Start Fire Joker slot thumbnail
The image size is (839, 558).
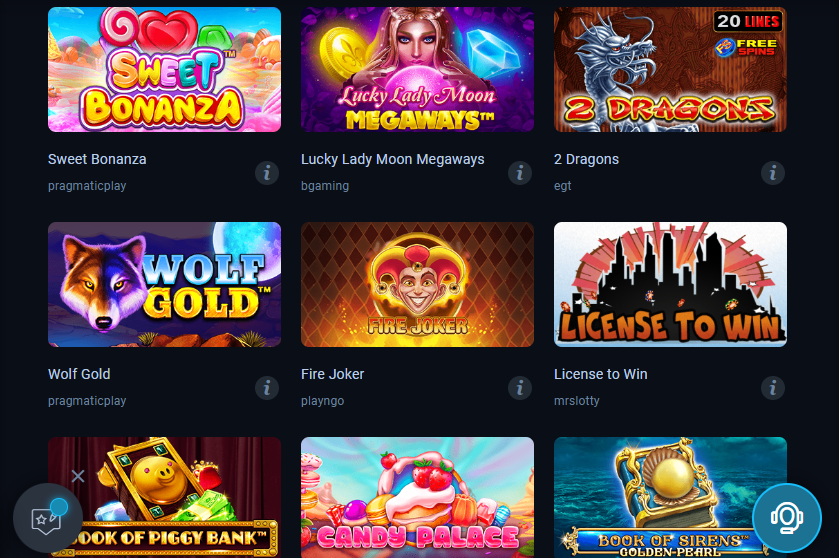[417, 285]
